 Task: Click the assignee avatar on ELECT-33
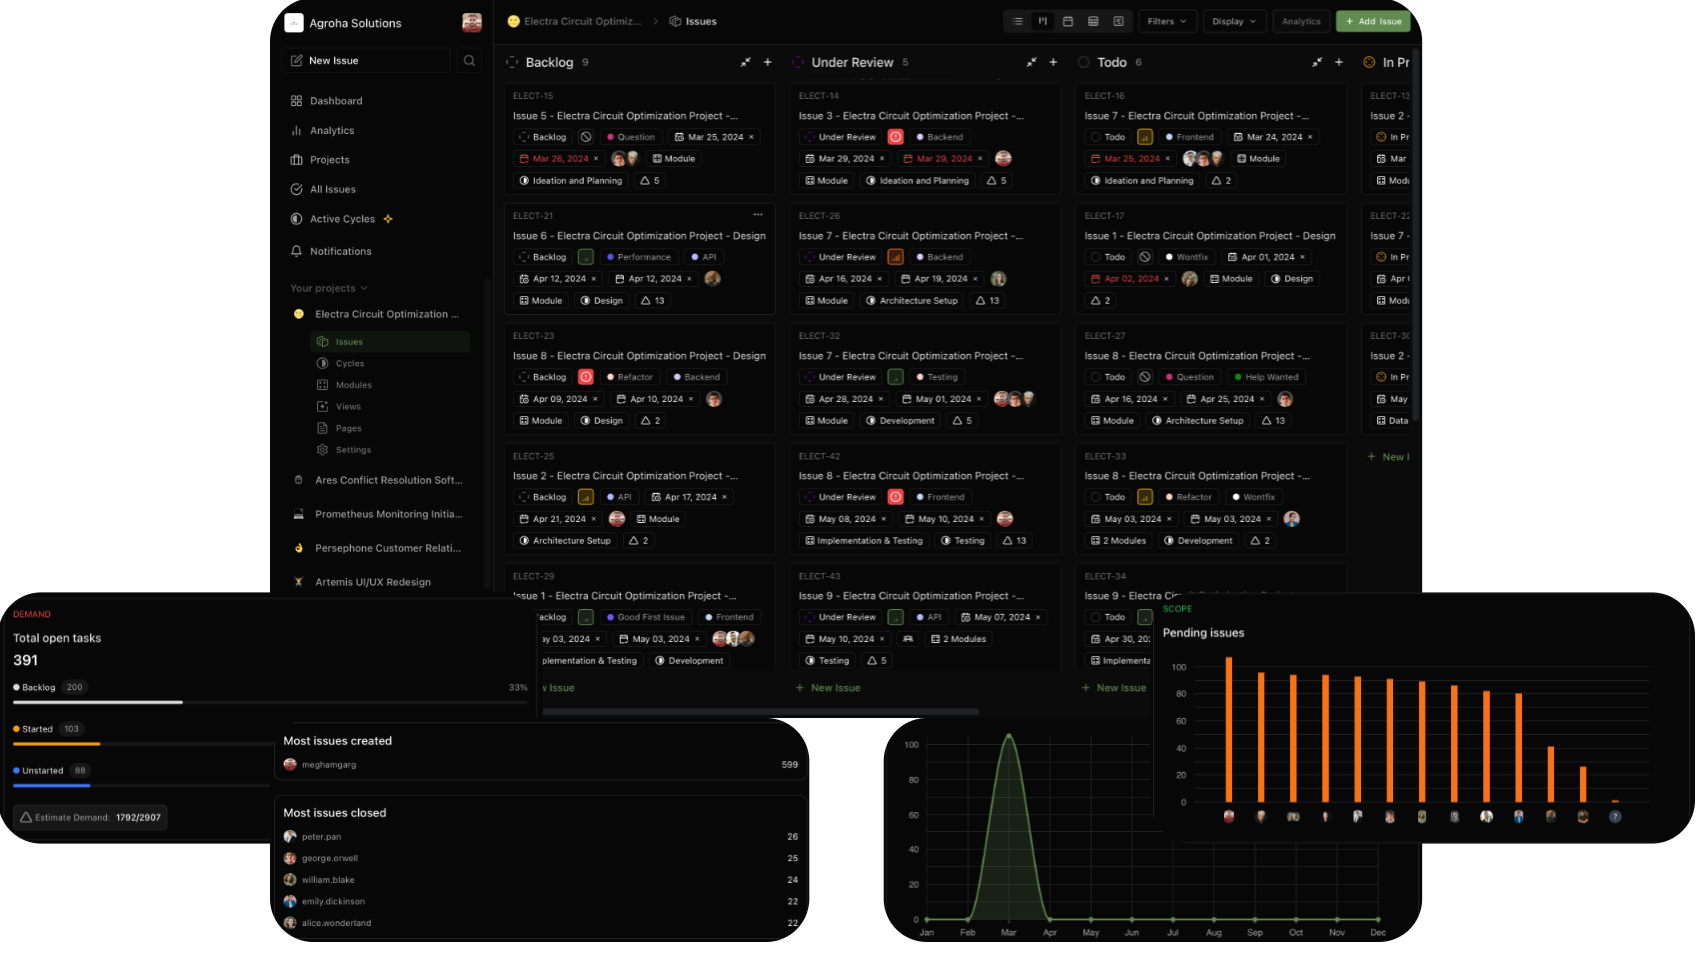click(x=1292, y=518)
